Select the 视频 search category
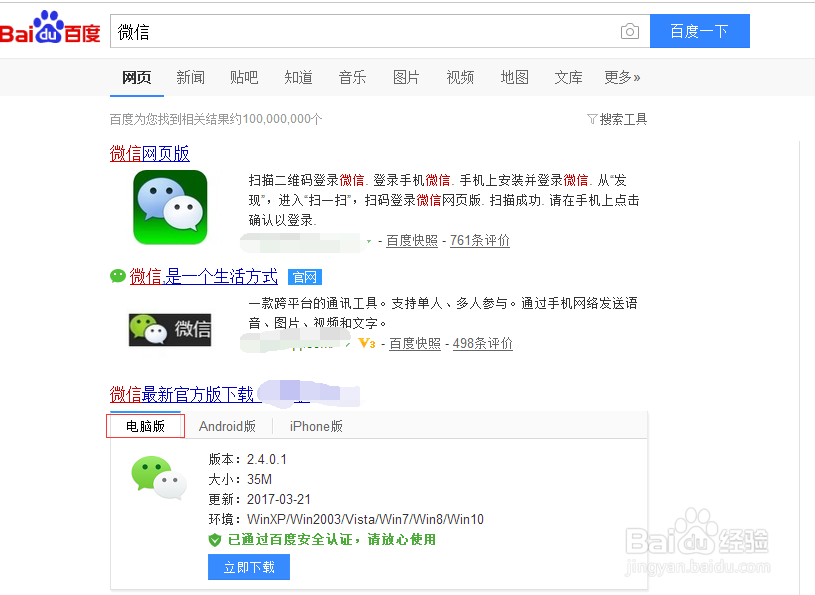The height and width of the screenshot is (595, 815). (x=460, y=76)
